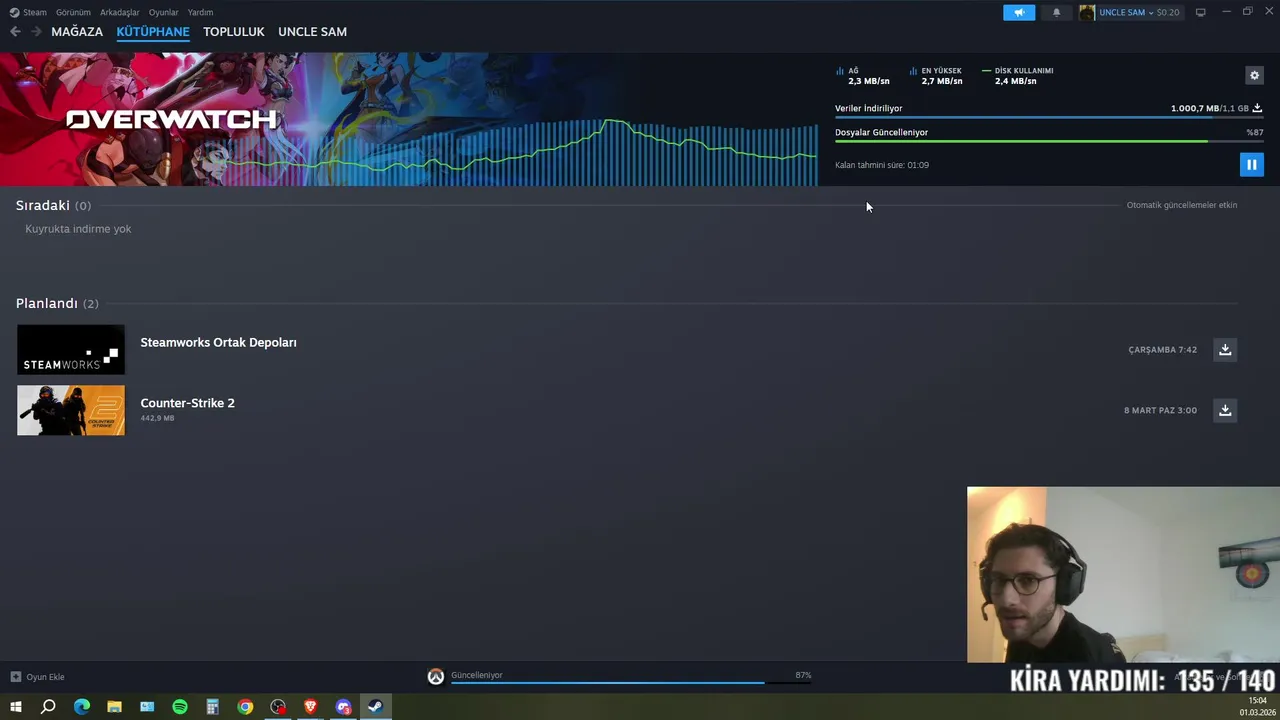Image resolution: width=1280 pixels, height=720 pixels.
Task: Open the Oyunlar menu
Action: [x=164, y=12]
